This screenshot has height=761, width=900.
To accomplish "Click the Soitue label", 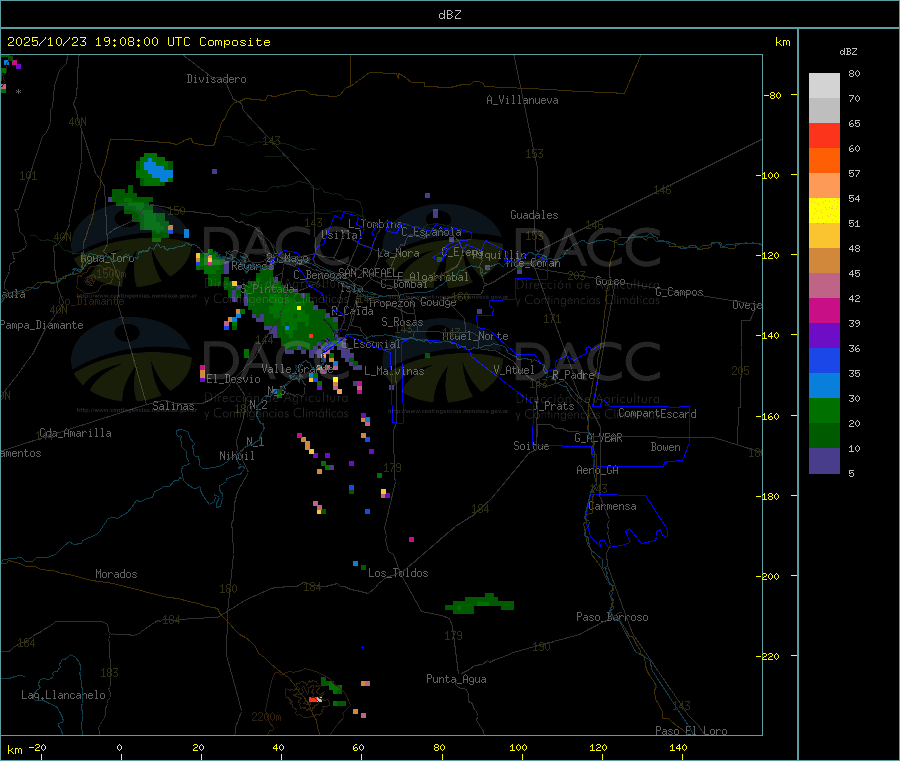I will click(x=531, y=446).
